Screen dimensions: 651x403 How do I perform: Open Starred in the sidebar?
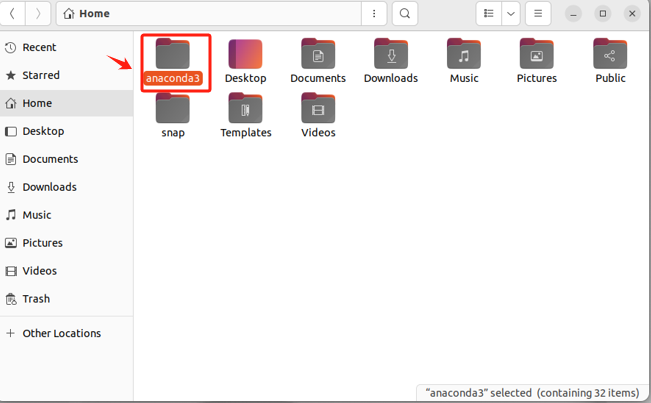(66, 75)
